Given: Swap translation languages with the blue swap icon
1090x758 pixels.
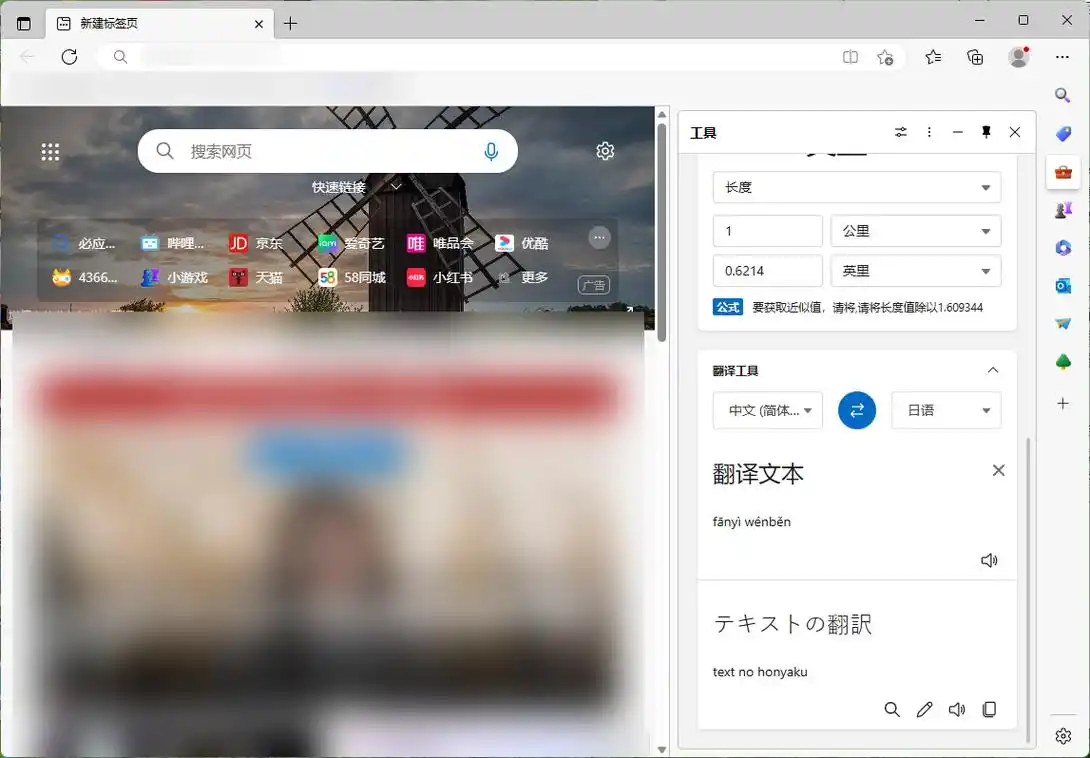Looking at the screenshot, I should point(856,410).
